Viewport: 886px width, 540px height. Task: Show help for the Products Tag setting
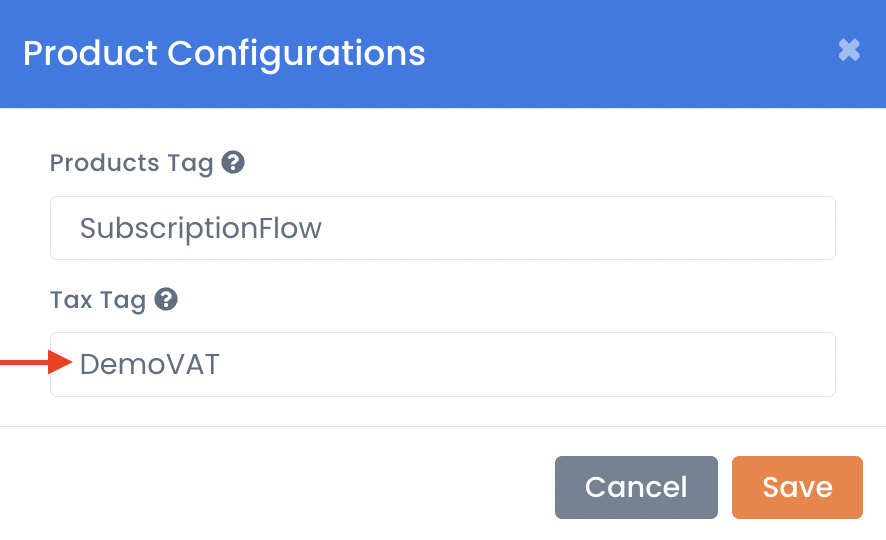coord(233,163)
